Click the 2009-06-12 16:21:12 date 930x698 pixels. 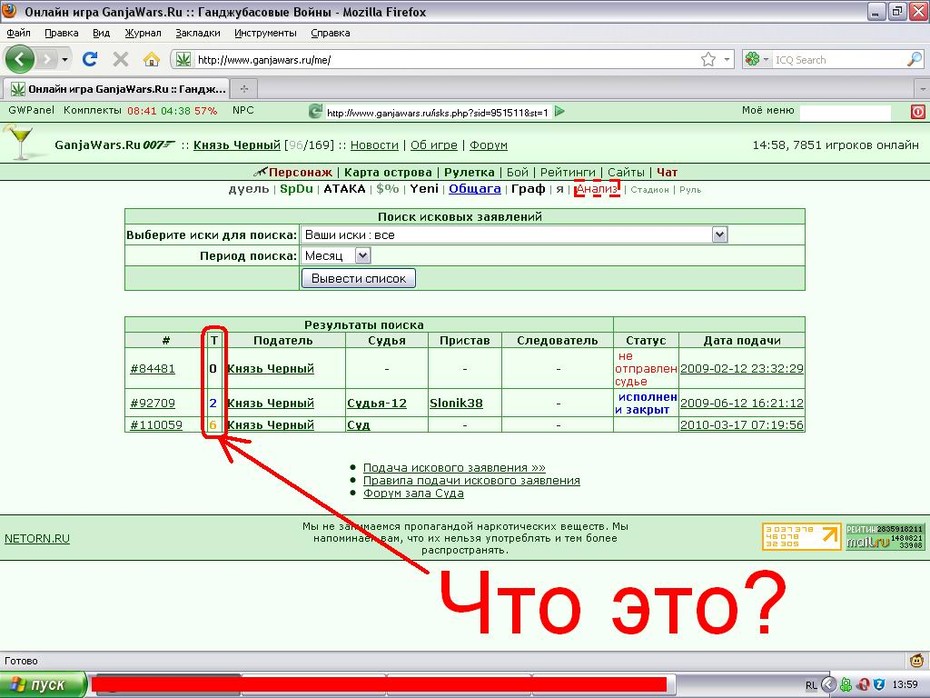coord(741,403)
